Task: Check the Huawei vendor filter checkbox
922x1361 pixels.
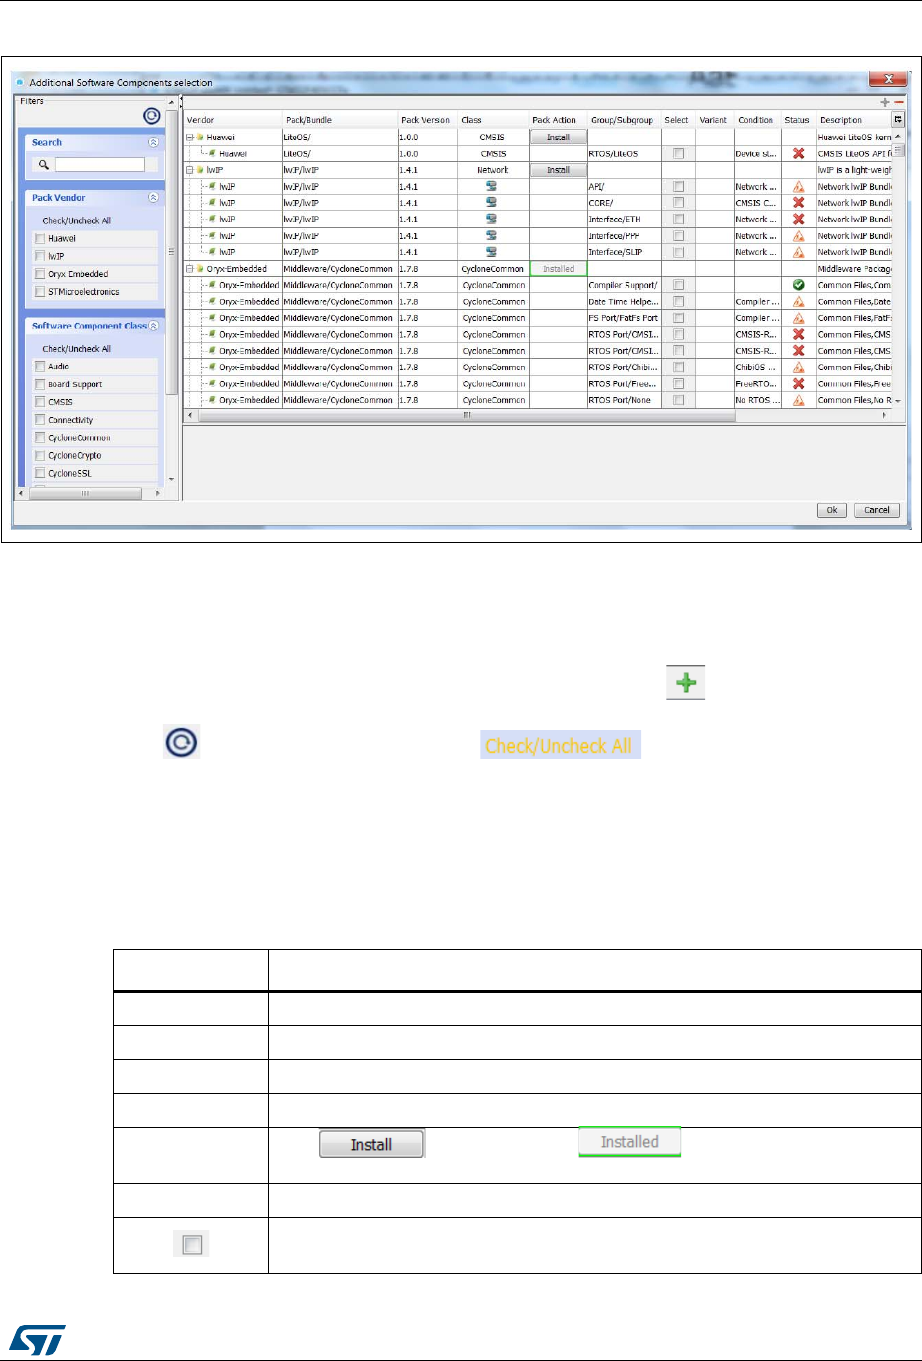Action: coord(40,239)
